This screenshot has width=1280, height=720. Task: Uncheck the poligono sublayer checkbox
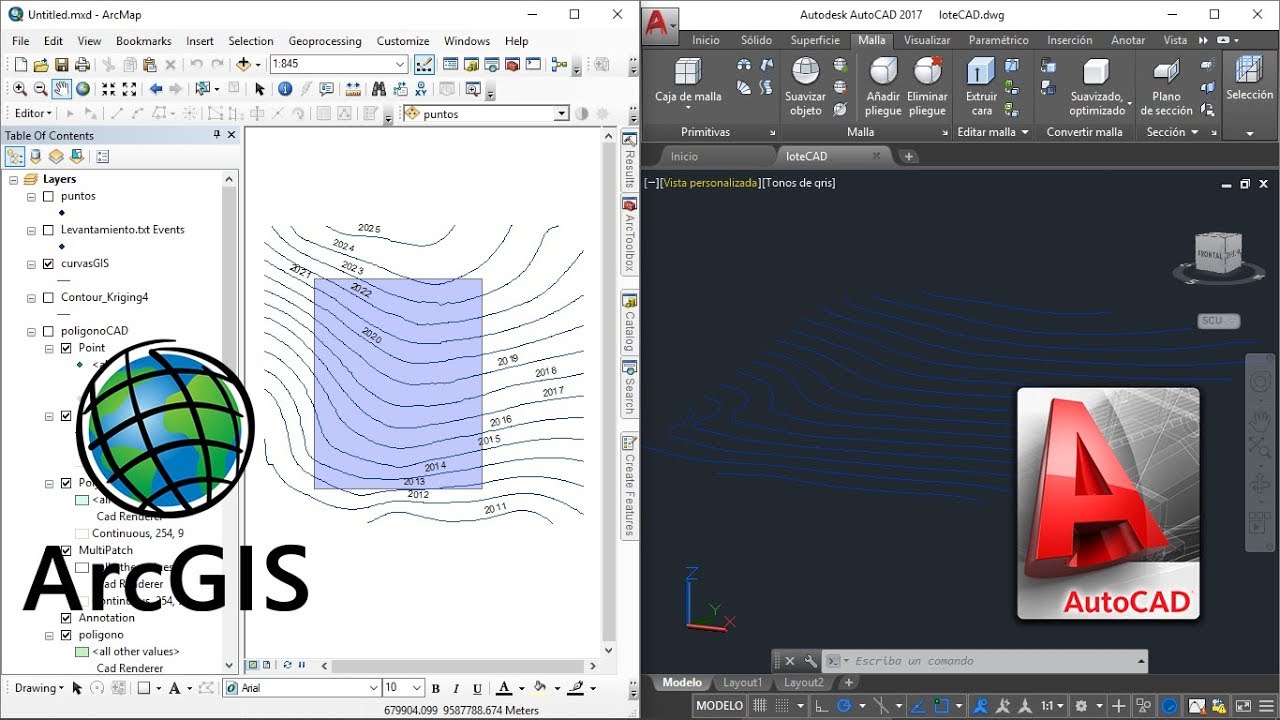point(66,635)
